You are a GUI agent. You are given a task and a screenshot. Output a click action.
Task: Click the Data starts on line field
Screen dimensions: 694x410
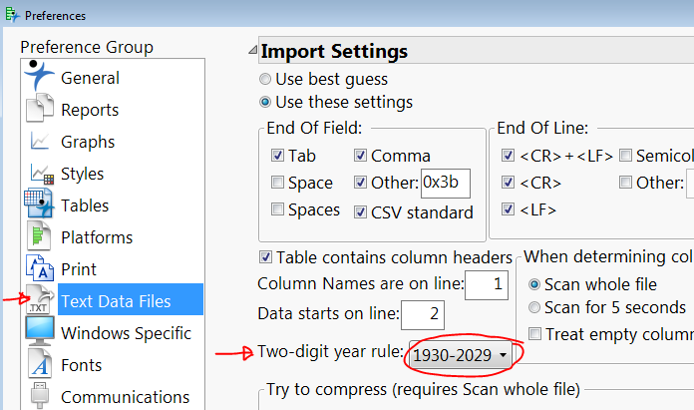(422, 314)
